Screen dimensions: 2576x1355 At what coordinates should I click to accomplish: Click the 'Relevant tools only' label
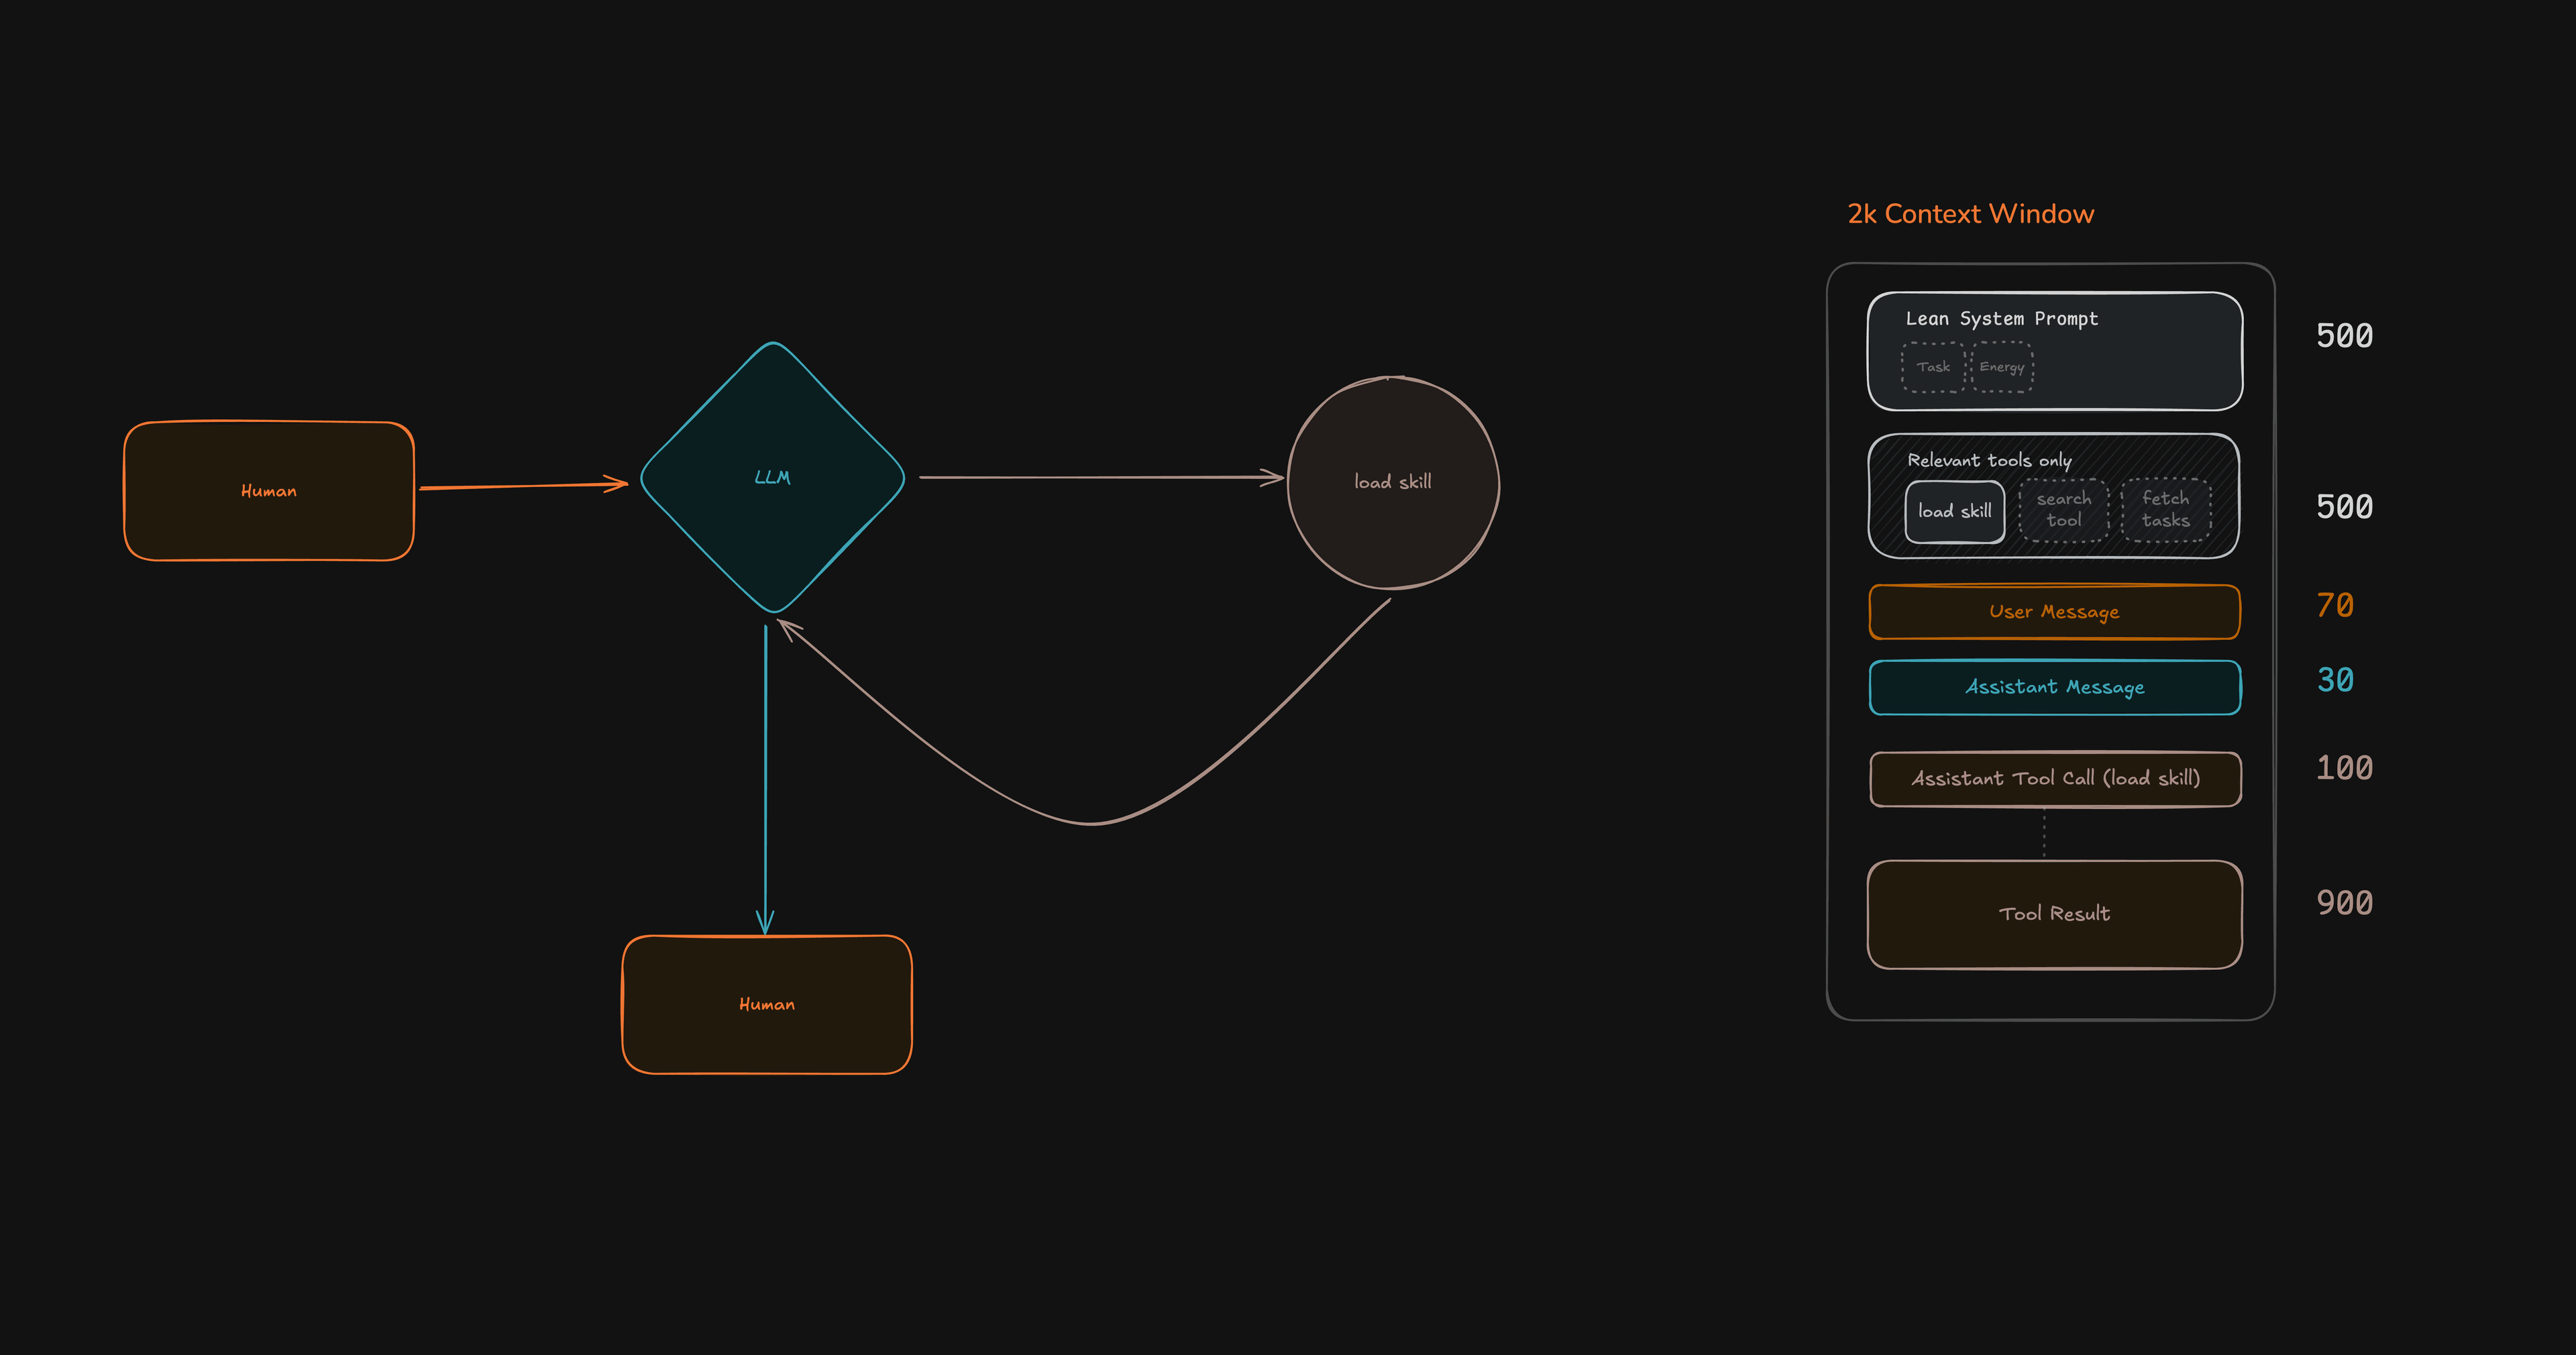tap(1989, 460)
